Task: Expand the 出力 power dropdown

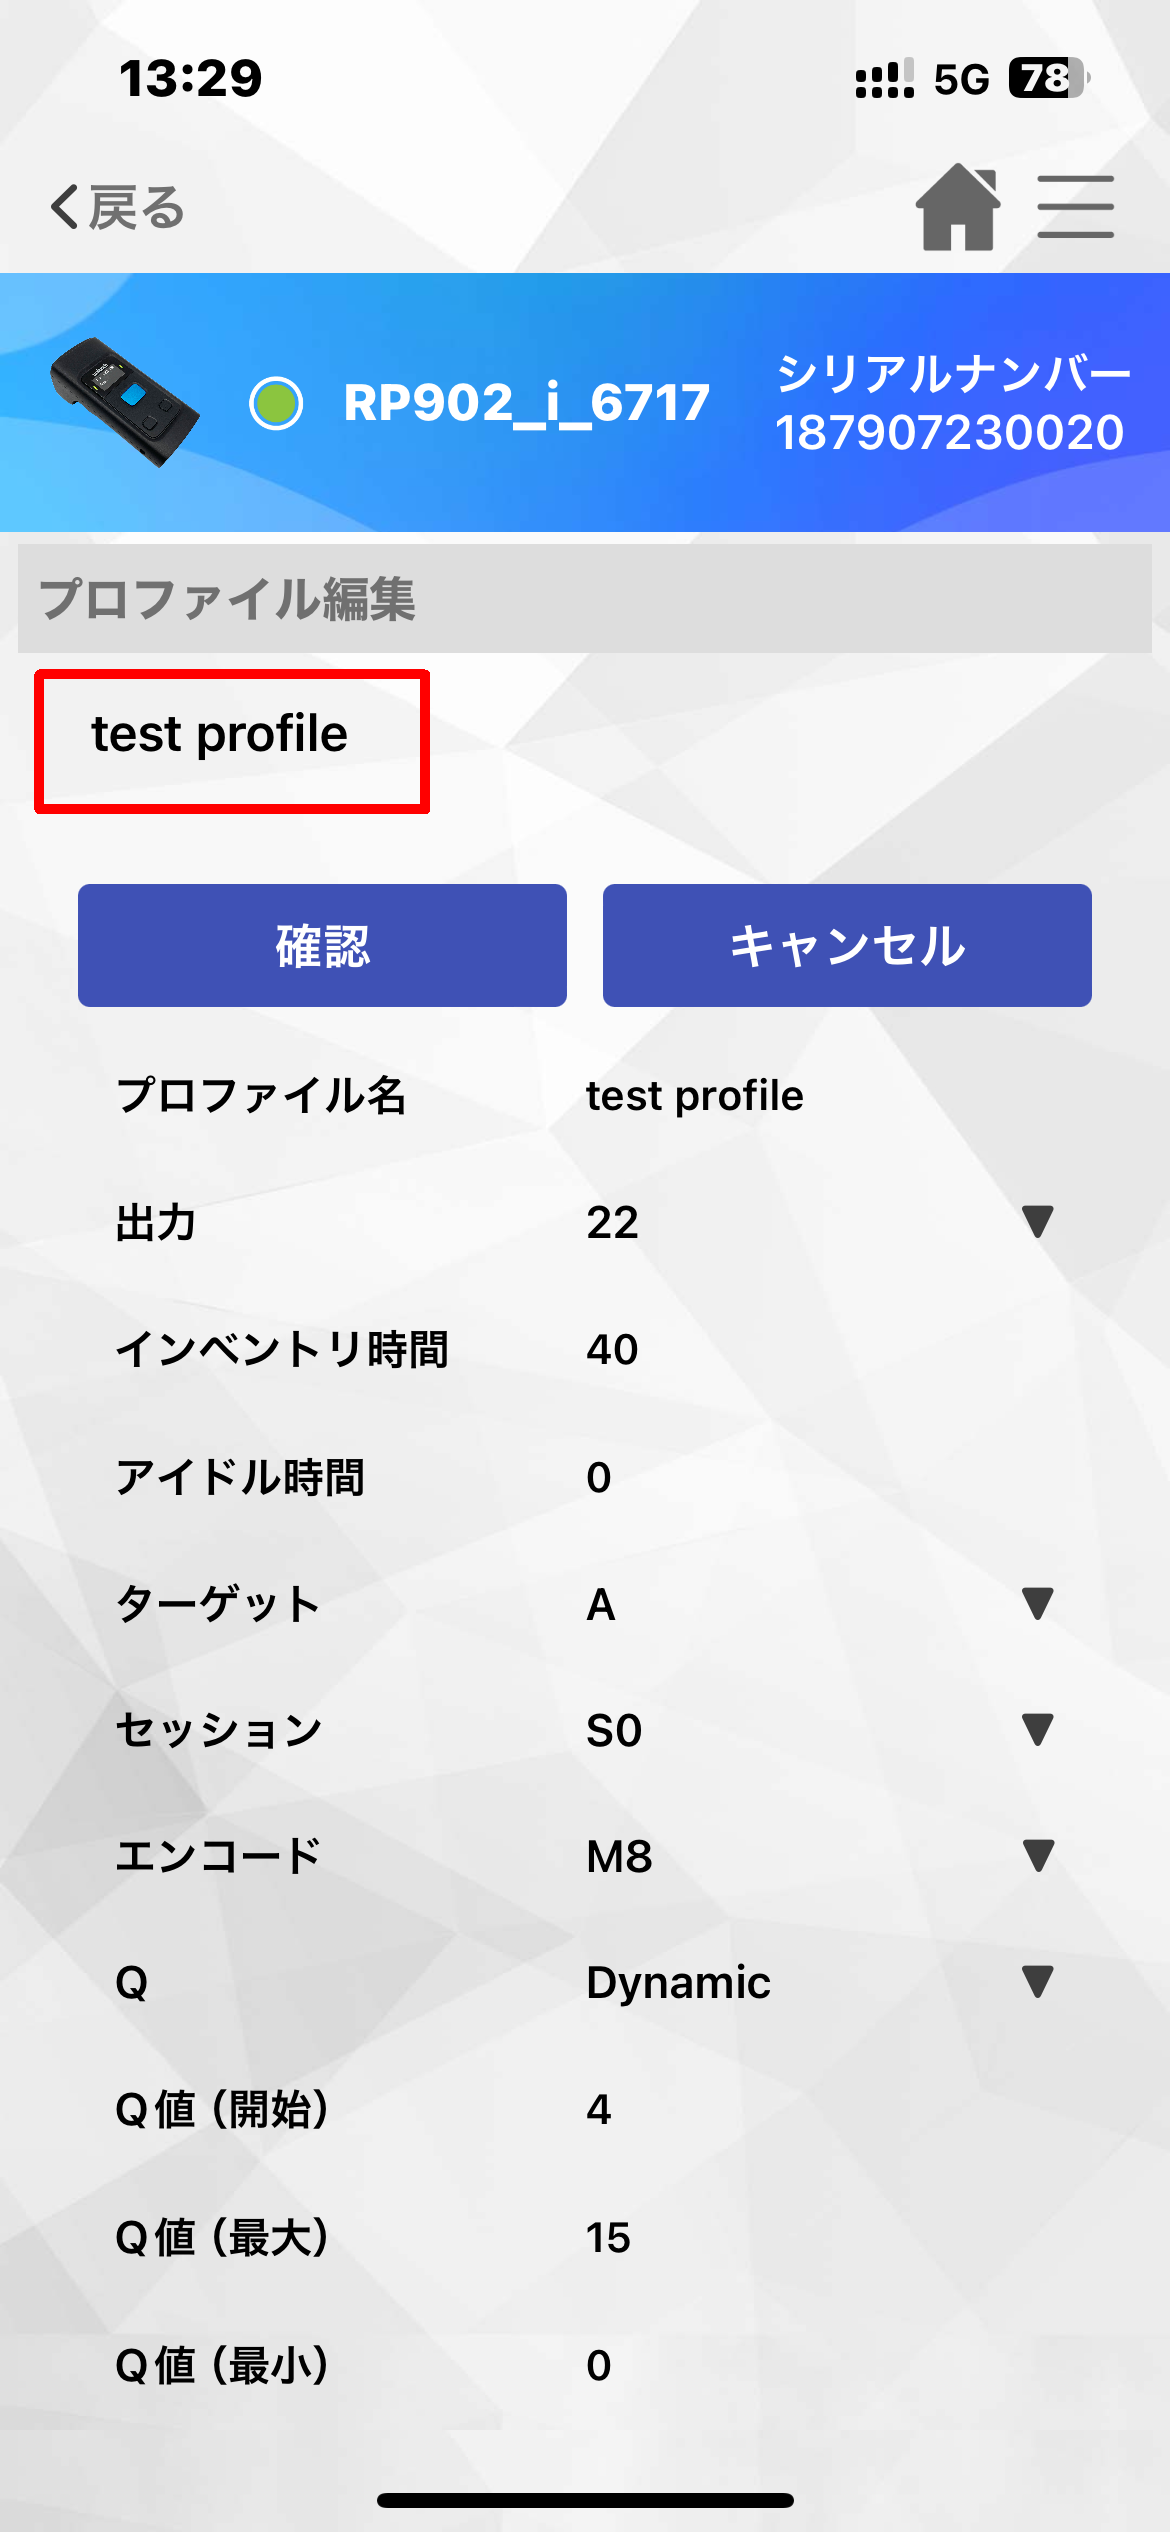Action: (x=1038, y=1222)
